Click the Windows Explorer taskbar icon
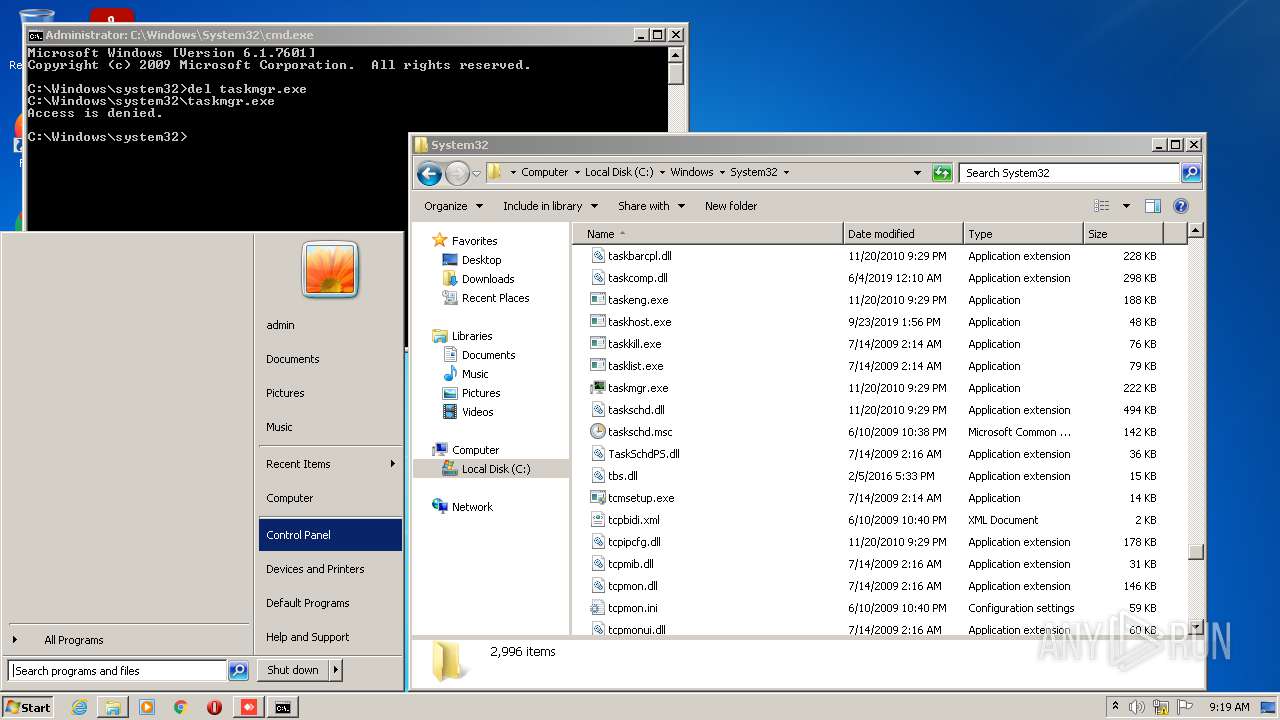 (x=113, y=707)
